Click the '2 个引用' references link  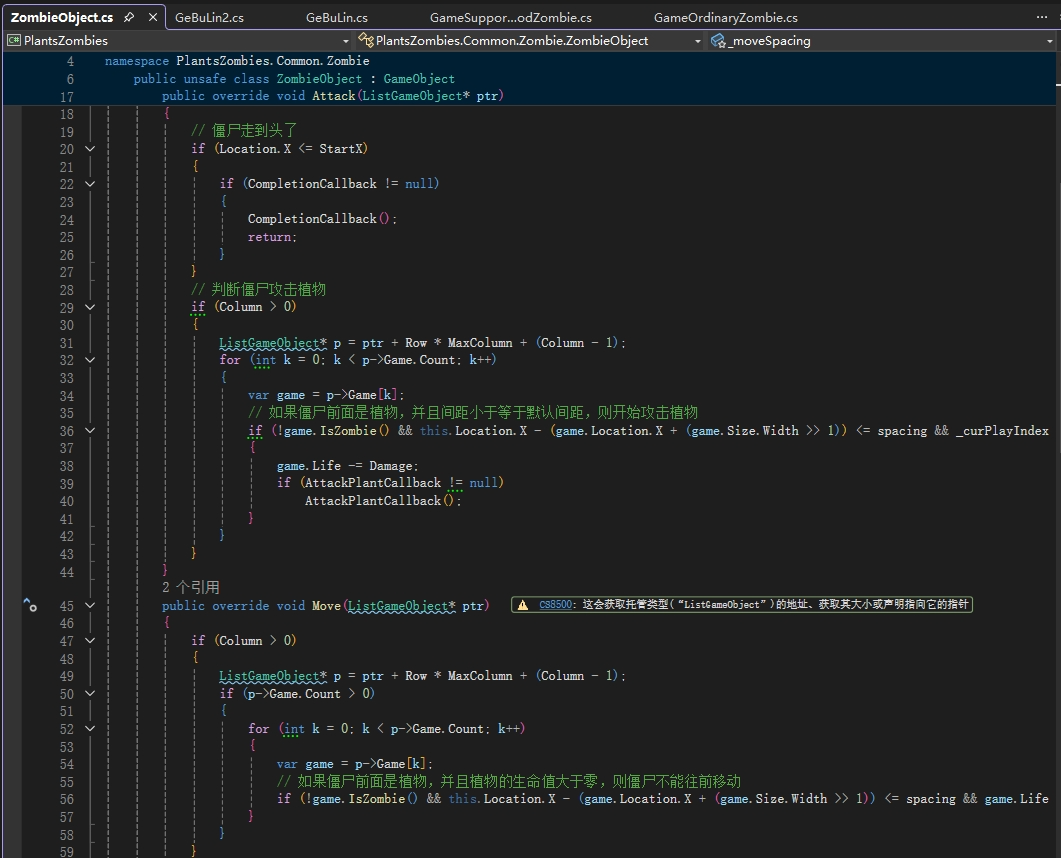(x=190, y=587)
